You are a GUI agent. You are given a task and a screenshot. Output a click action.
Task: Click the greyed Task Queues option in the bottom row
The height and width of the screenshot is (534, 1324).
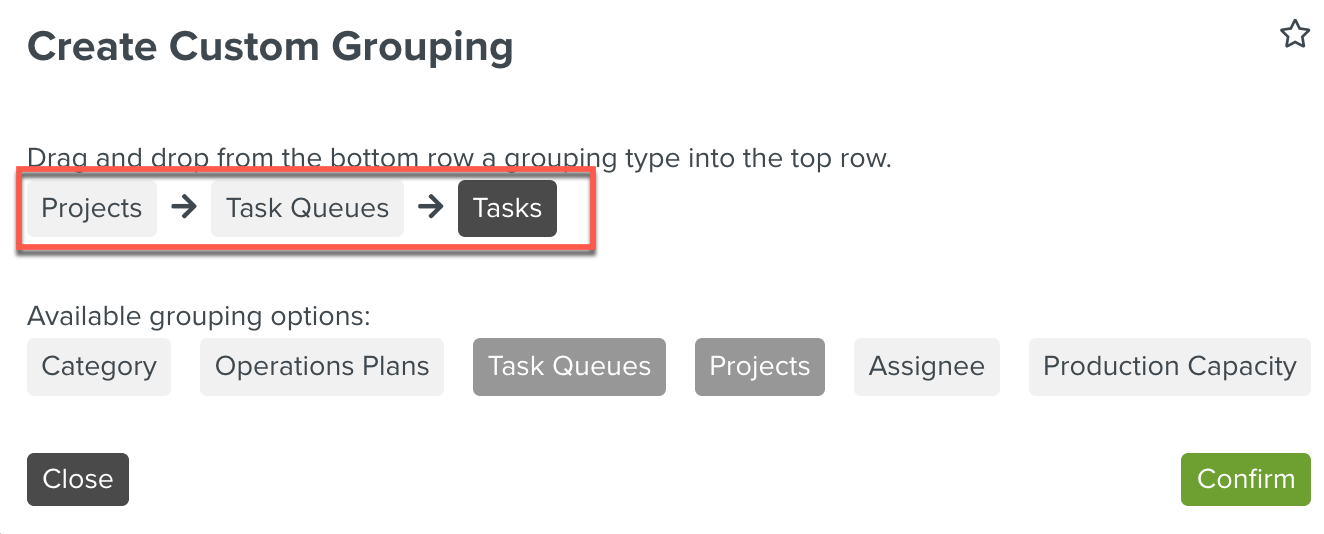coord(569,367)
